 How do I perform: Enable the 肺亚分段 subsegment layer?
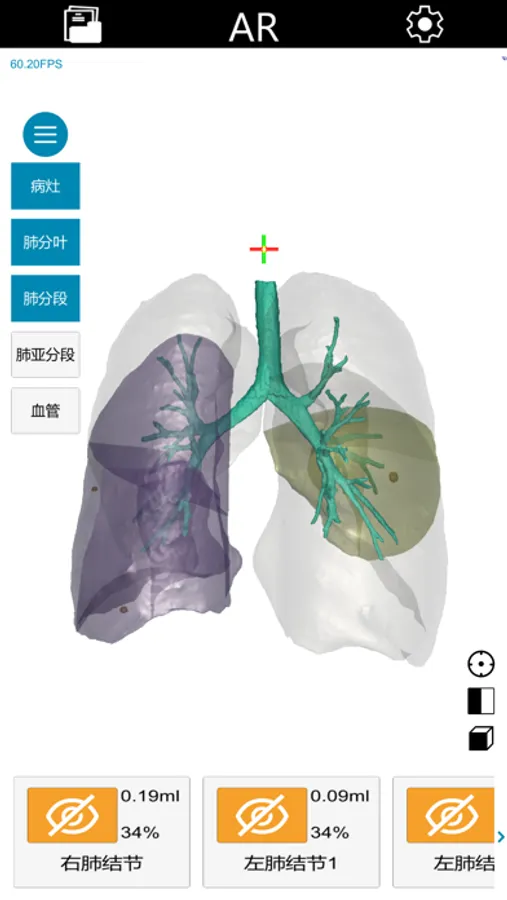pyautogui.click(x=45, y=355)
